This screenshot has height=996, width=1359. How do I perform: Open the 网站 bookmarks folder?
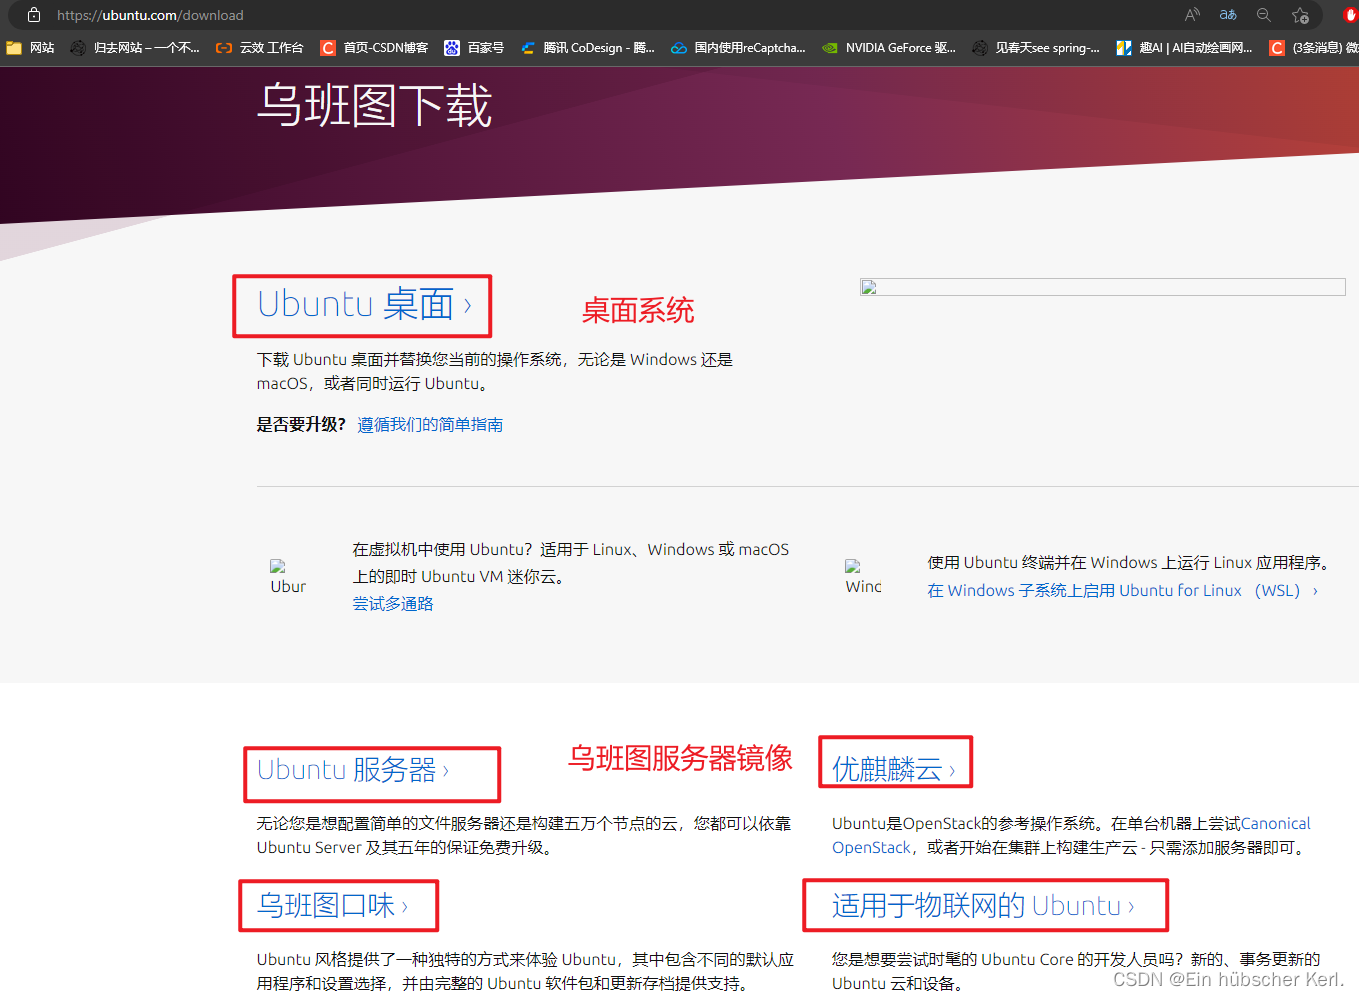(x=30, y=47)
